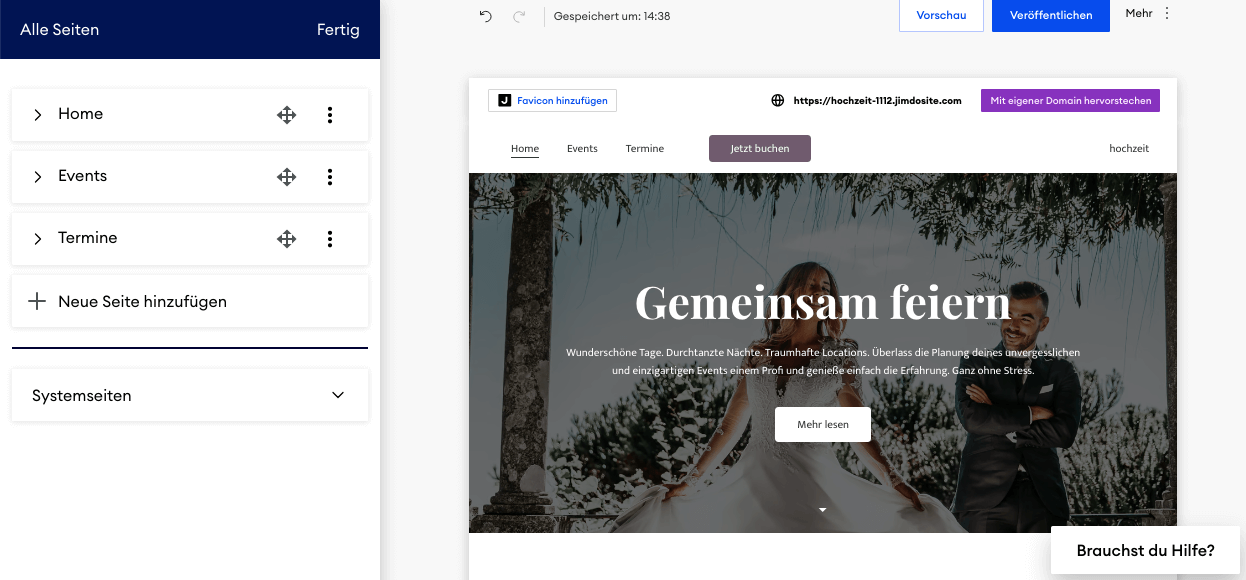This screenshot has height=580, width=1246.
Task: Click the favicon placeholder icon
Action: 504,100
